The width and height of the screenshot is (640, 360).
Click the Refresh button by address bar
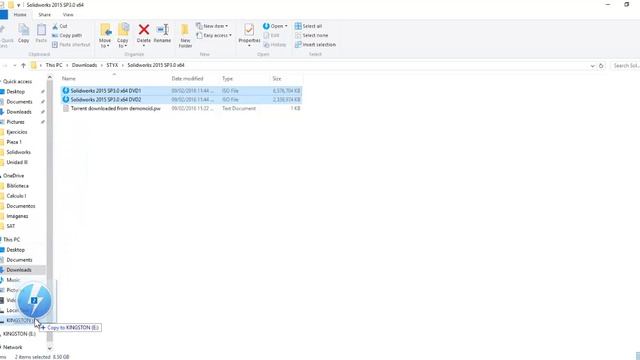tap(601, 66)
